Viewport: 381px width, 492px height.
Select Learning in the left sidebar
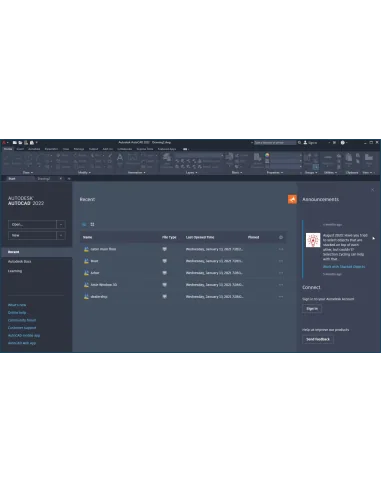pos(15,271)
